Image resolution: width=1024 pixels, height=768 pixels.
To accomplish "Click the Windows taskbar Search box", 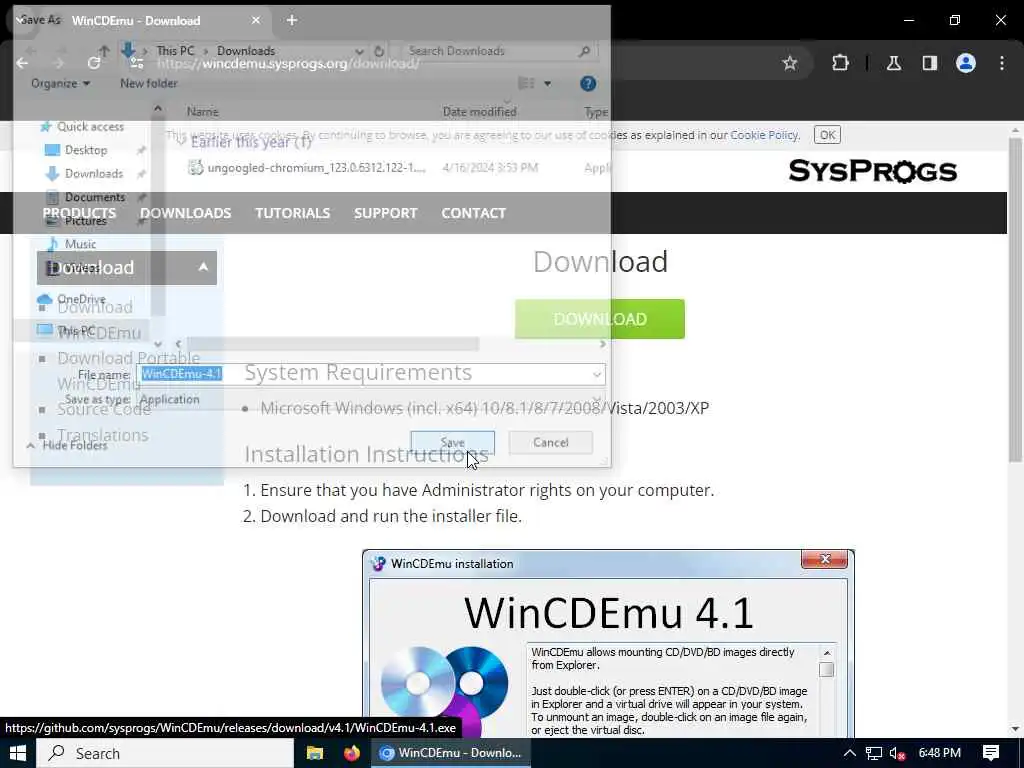I will (x=165, y=753).
